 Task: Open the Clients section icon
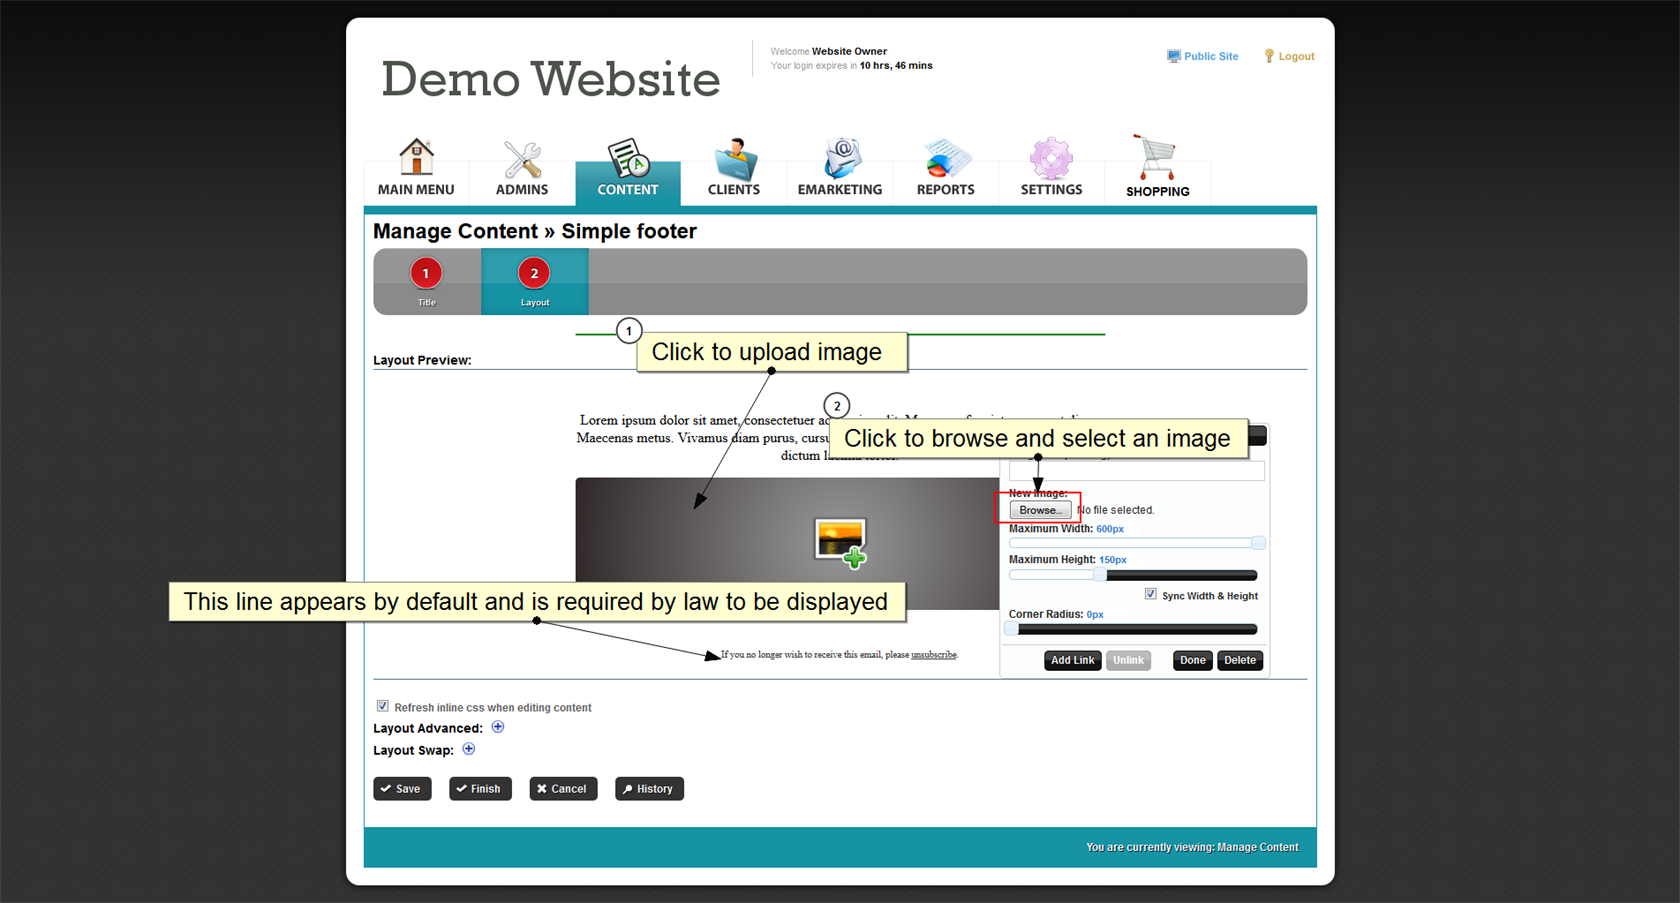pyautogui.click(x=734, y=160)
